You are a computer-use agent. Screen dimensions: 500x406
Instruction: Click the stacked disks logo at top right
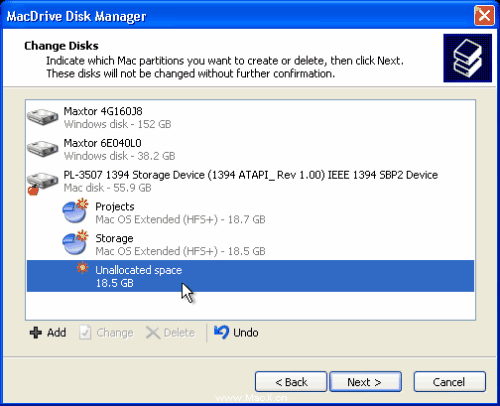(x=467, y=58)
